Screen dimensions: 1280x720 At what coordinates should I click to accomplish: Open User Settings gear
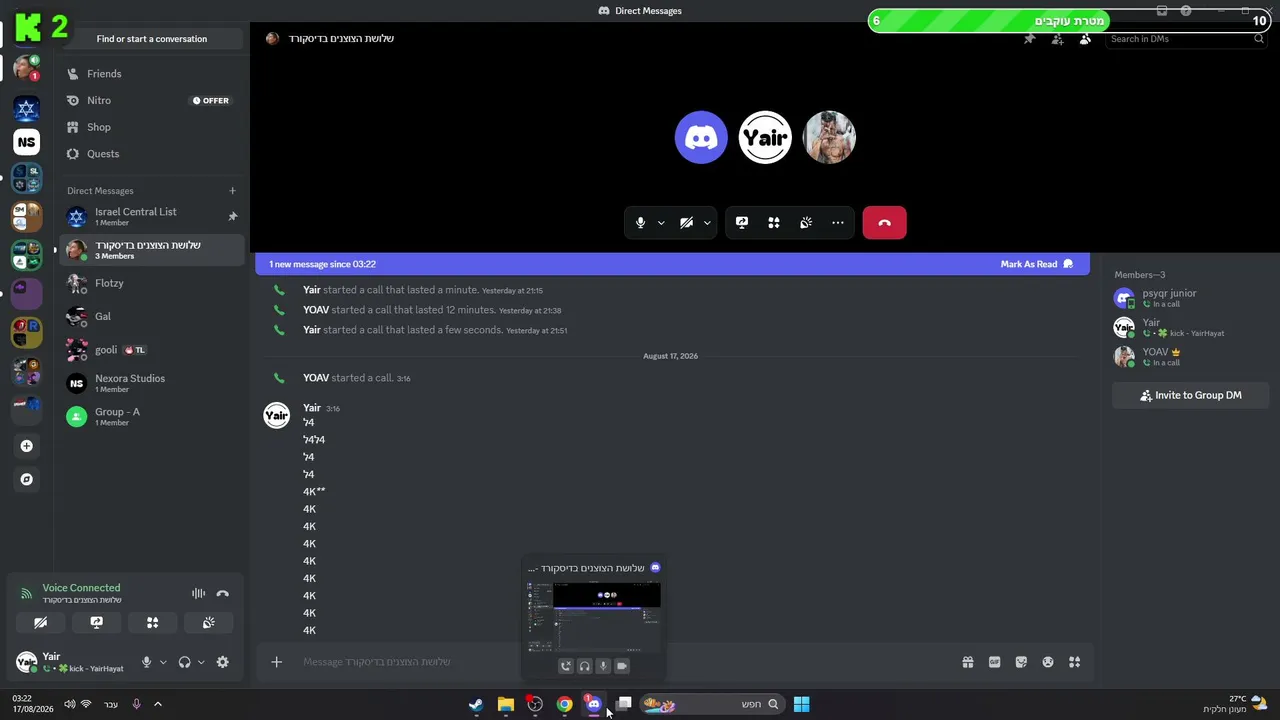tap(222, 662)
